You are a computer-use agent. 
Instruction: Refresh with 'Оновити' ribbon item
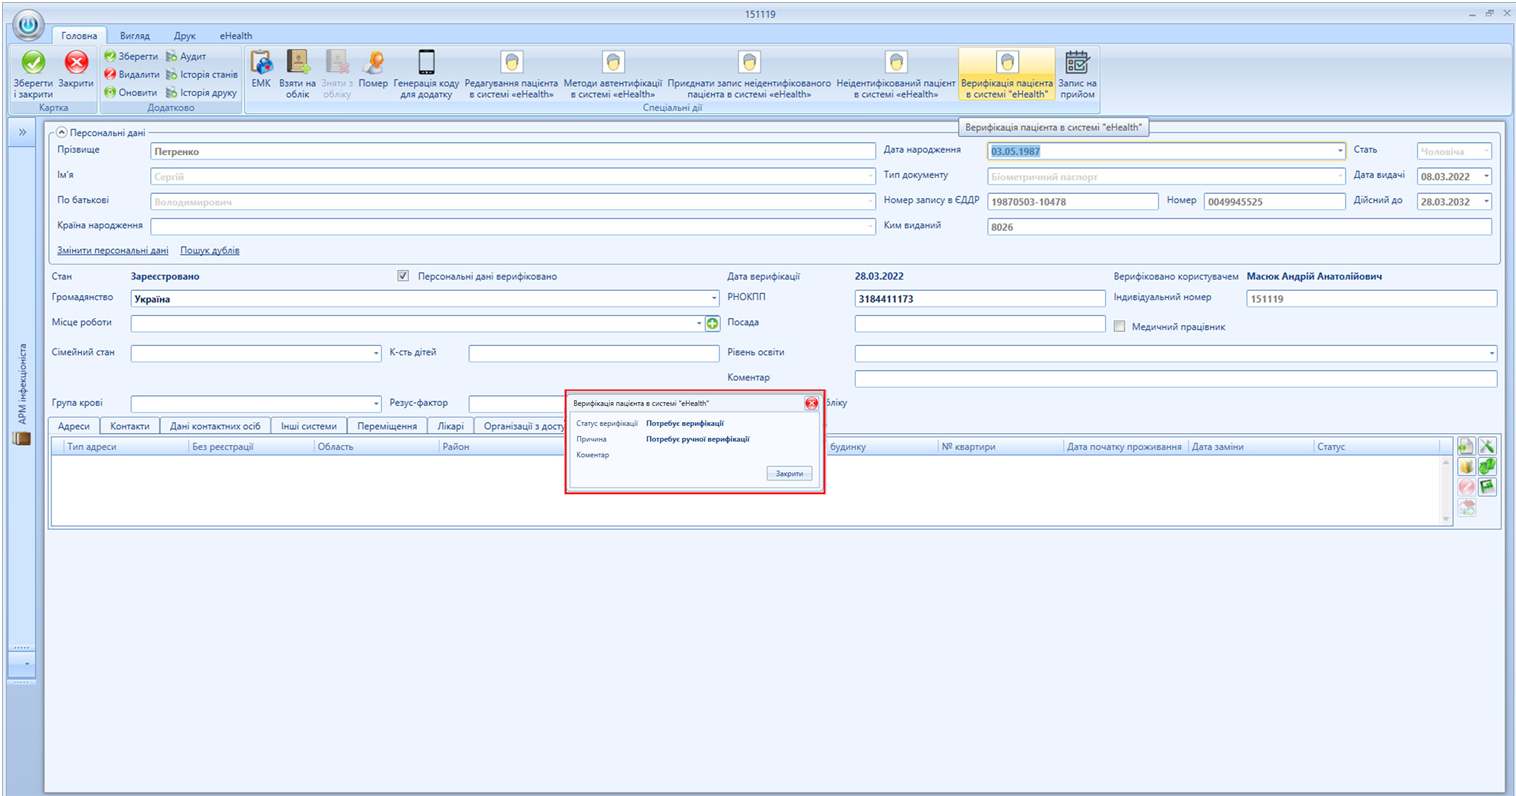pos(131,92)
